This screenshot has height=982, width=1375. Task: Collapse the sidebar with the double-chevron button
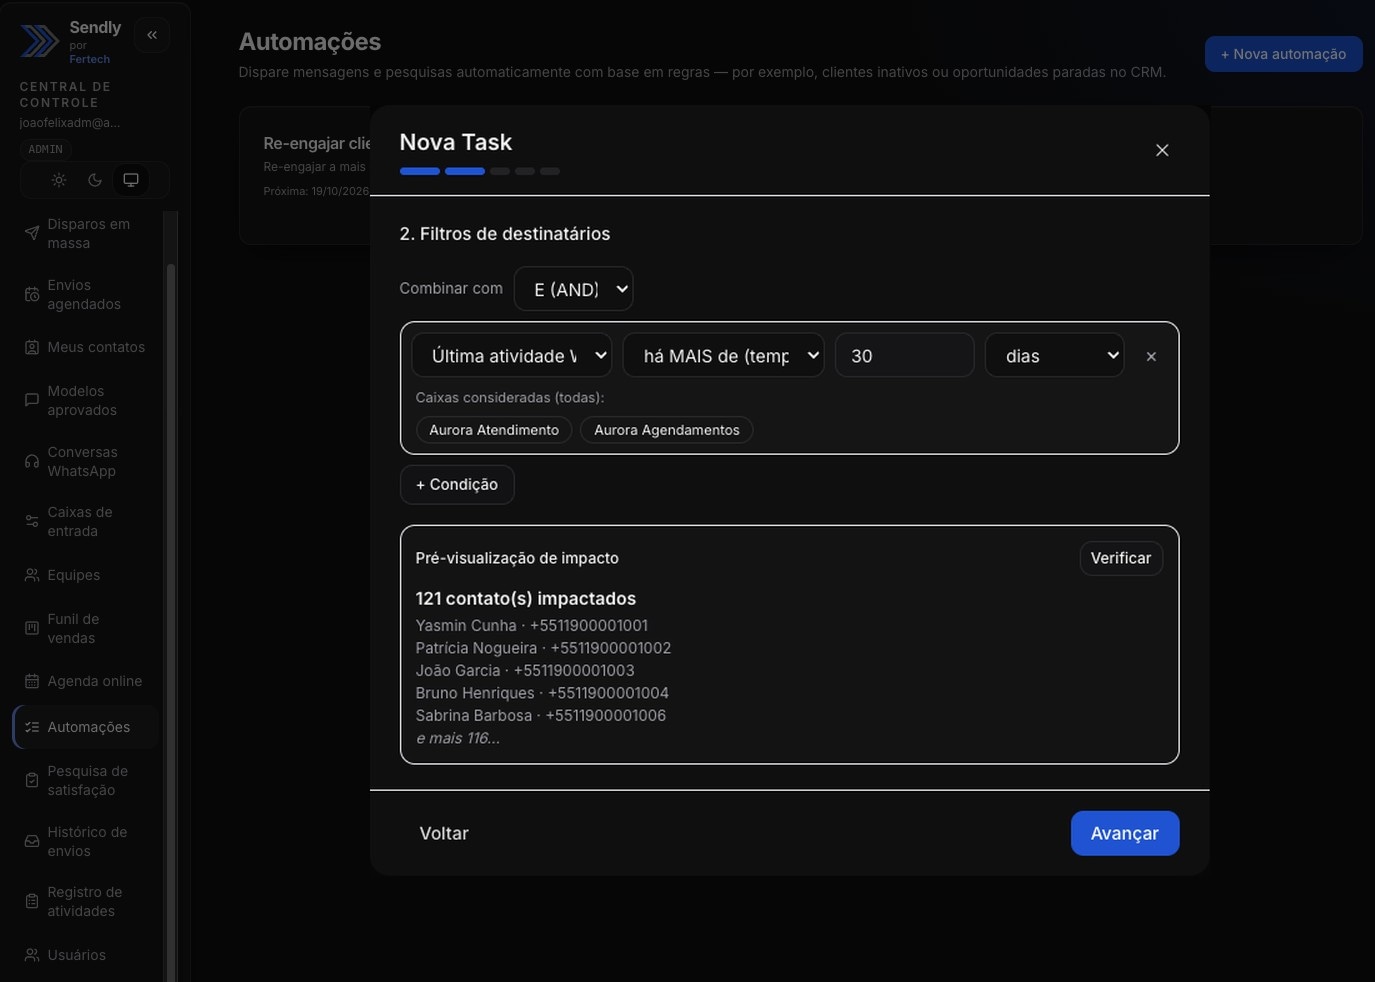152,35
